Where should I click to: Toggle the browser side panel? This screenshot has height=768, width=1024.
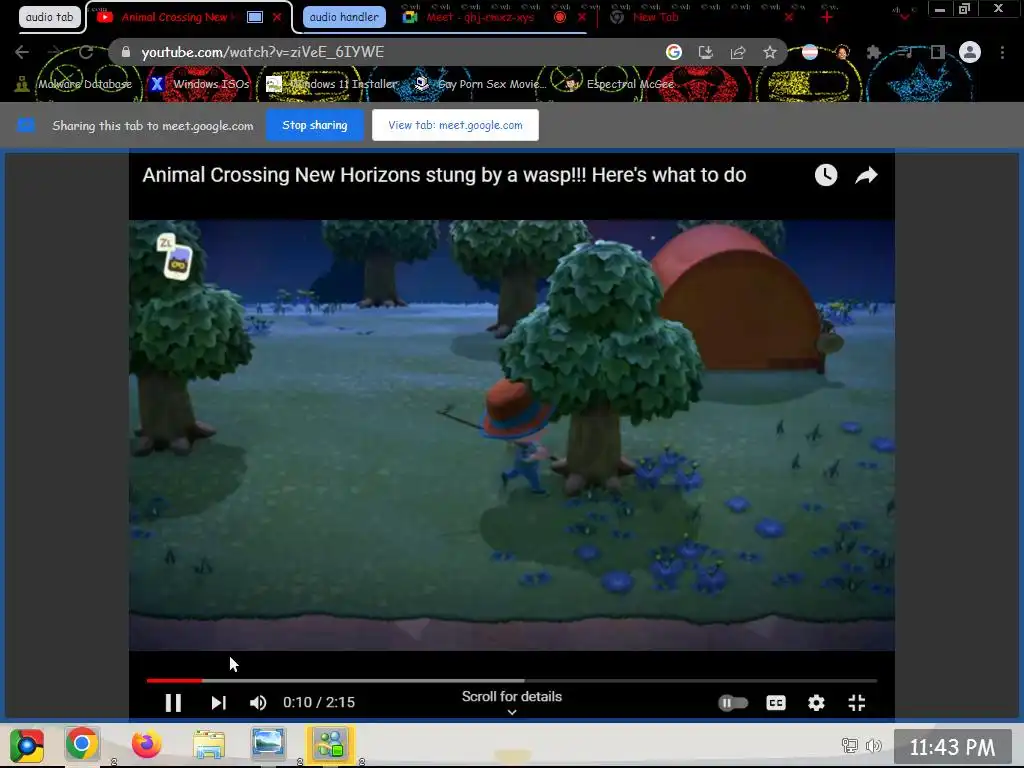[938, 52]
